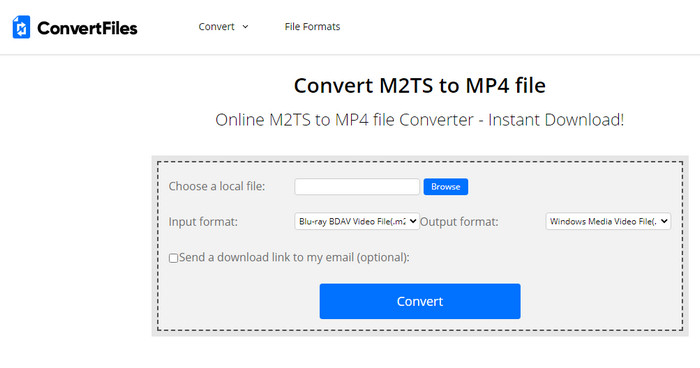
Task: Open the Input format dropdown
Action: (x=357, y=221)
